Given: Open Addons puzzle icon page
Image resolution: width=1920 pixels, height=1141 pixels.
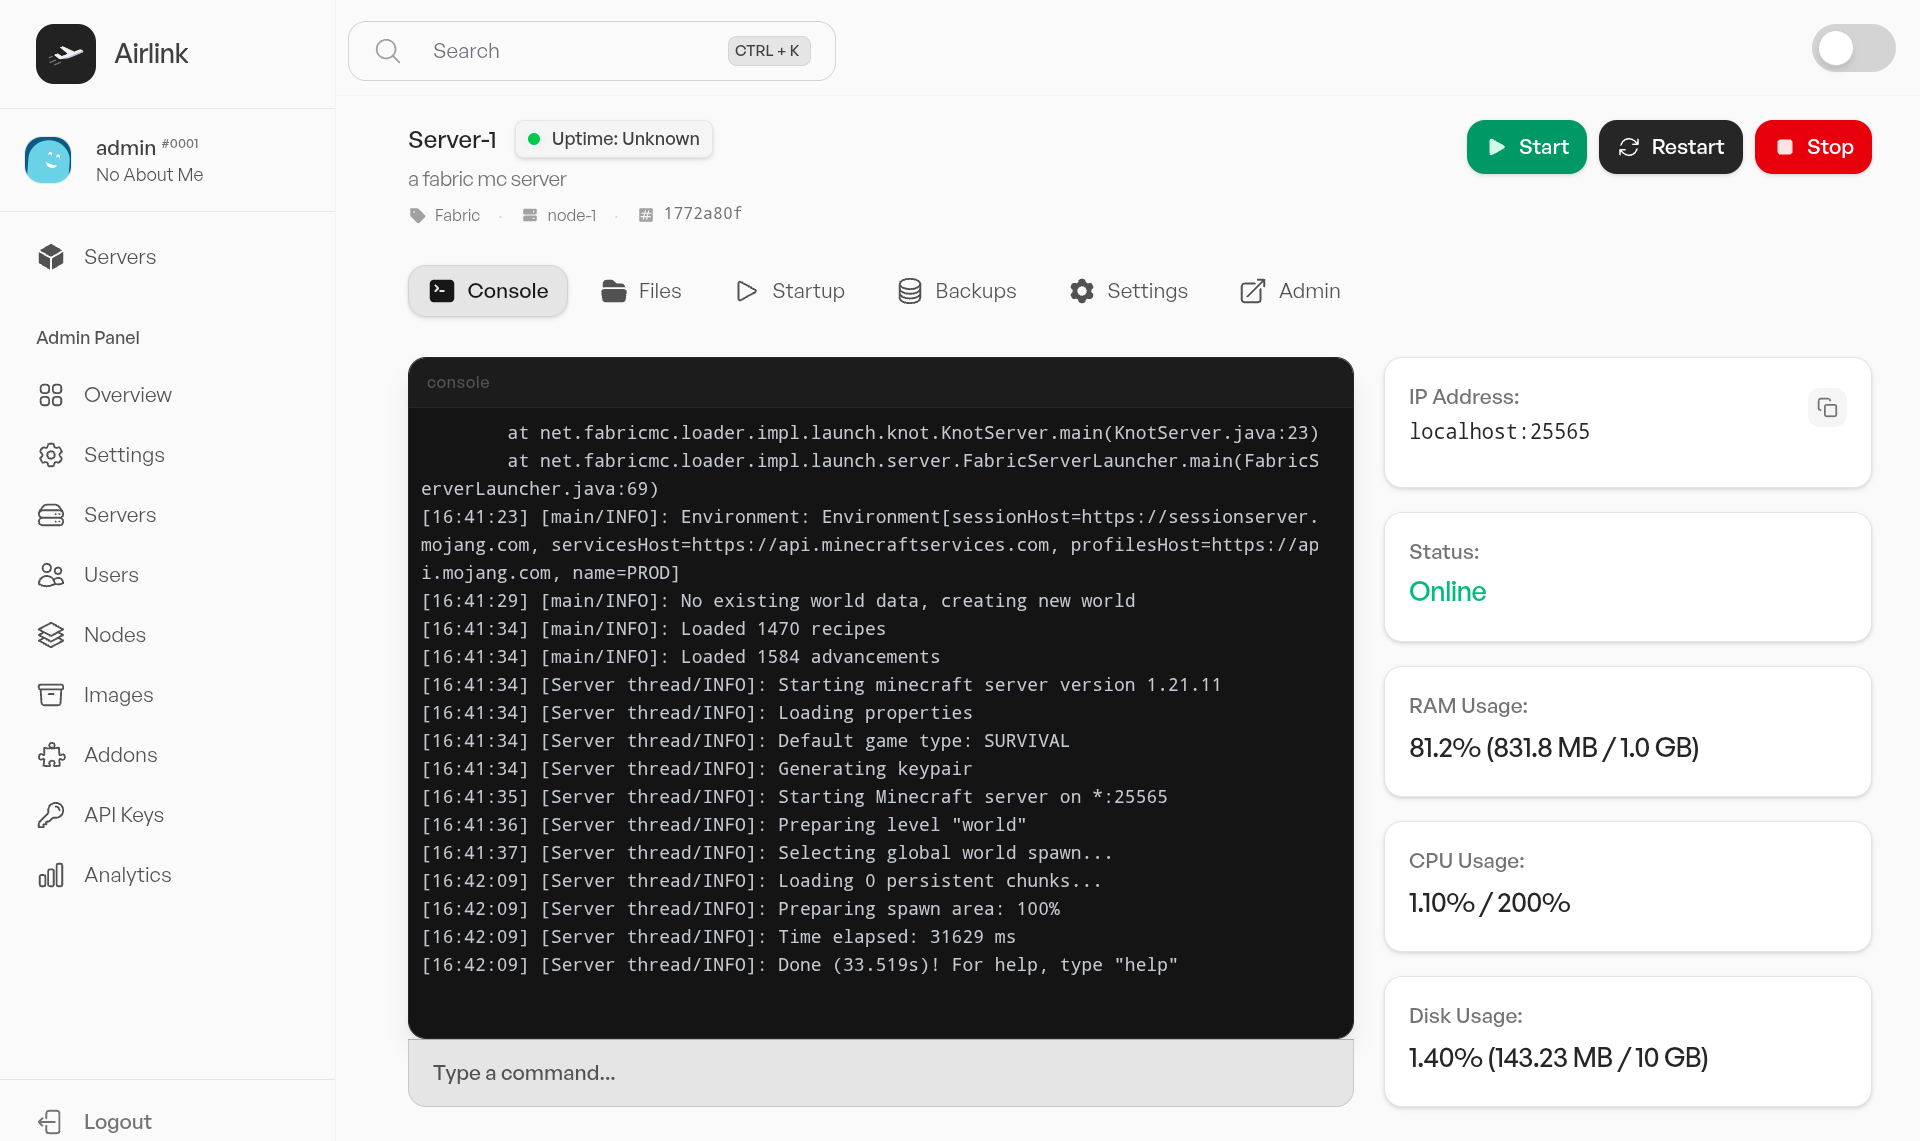Looking at the screenshot, I should [x=120, y=755].
